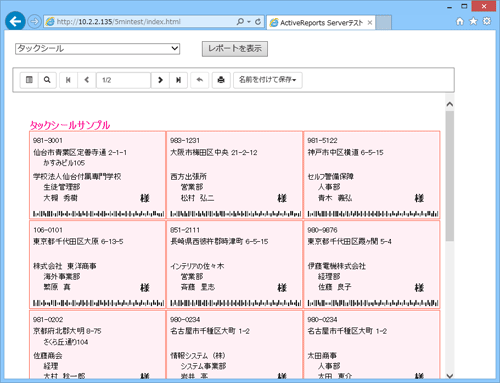Open favorites star icon
This screenshot has height=383, width=500.
click(473, 22)
